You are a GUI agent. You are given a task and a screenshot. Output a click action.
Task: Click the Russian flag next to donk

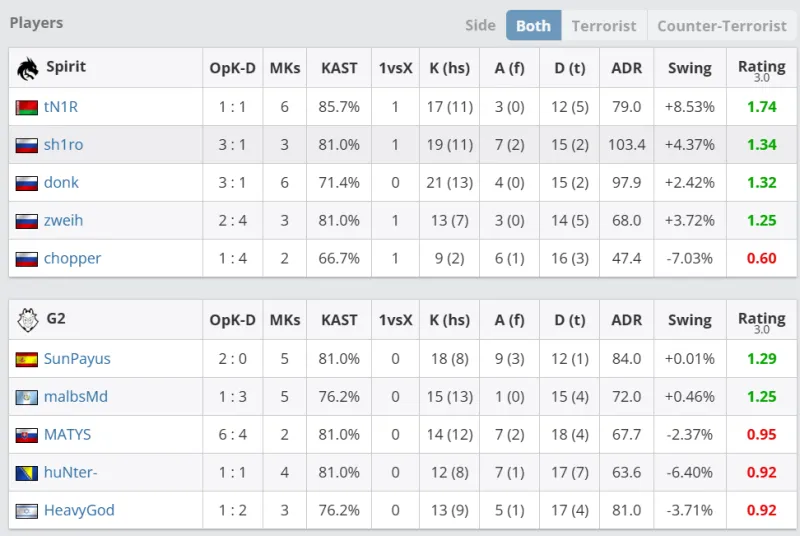pyautogui.click(x=26, y=183)
